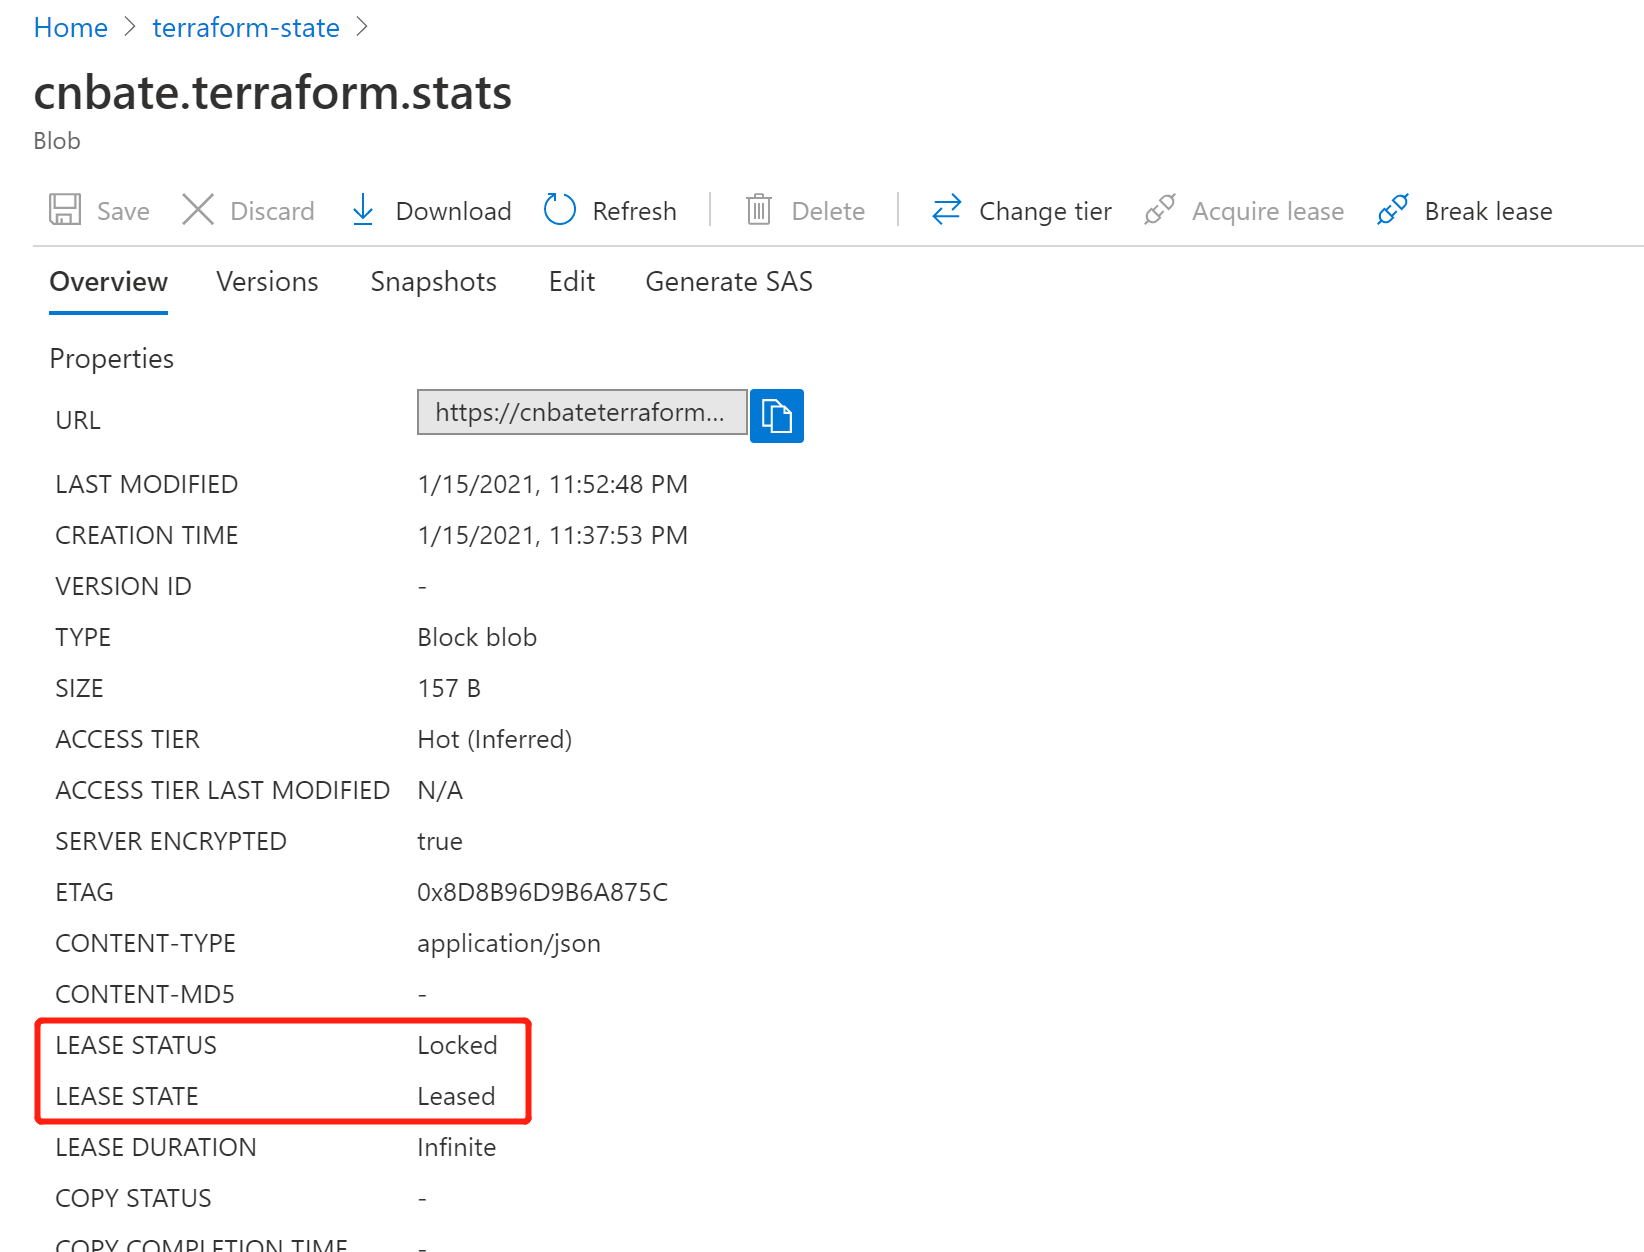Click the 'cnbate.terraform.stats' blob title
The height and width of the screenshot is (1252, 1644).
tap(272, 93)
